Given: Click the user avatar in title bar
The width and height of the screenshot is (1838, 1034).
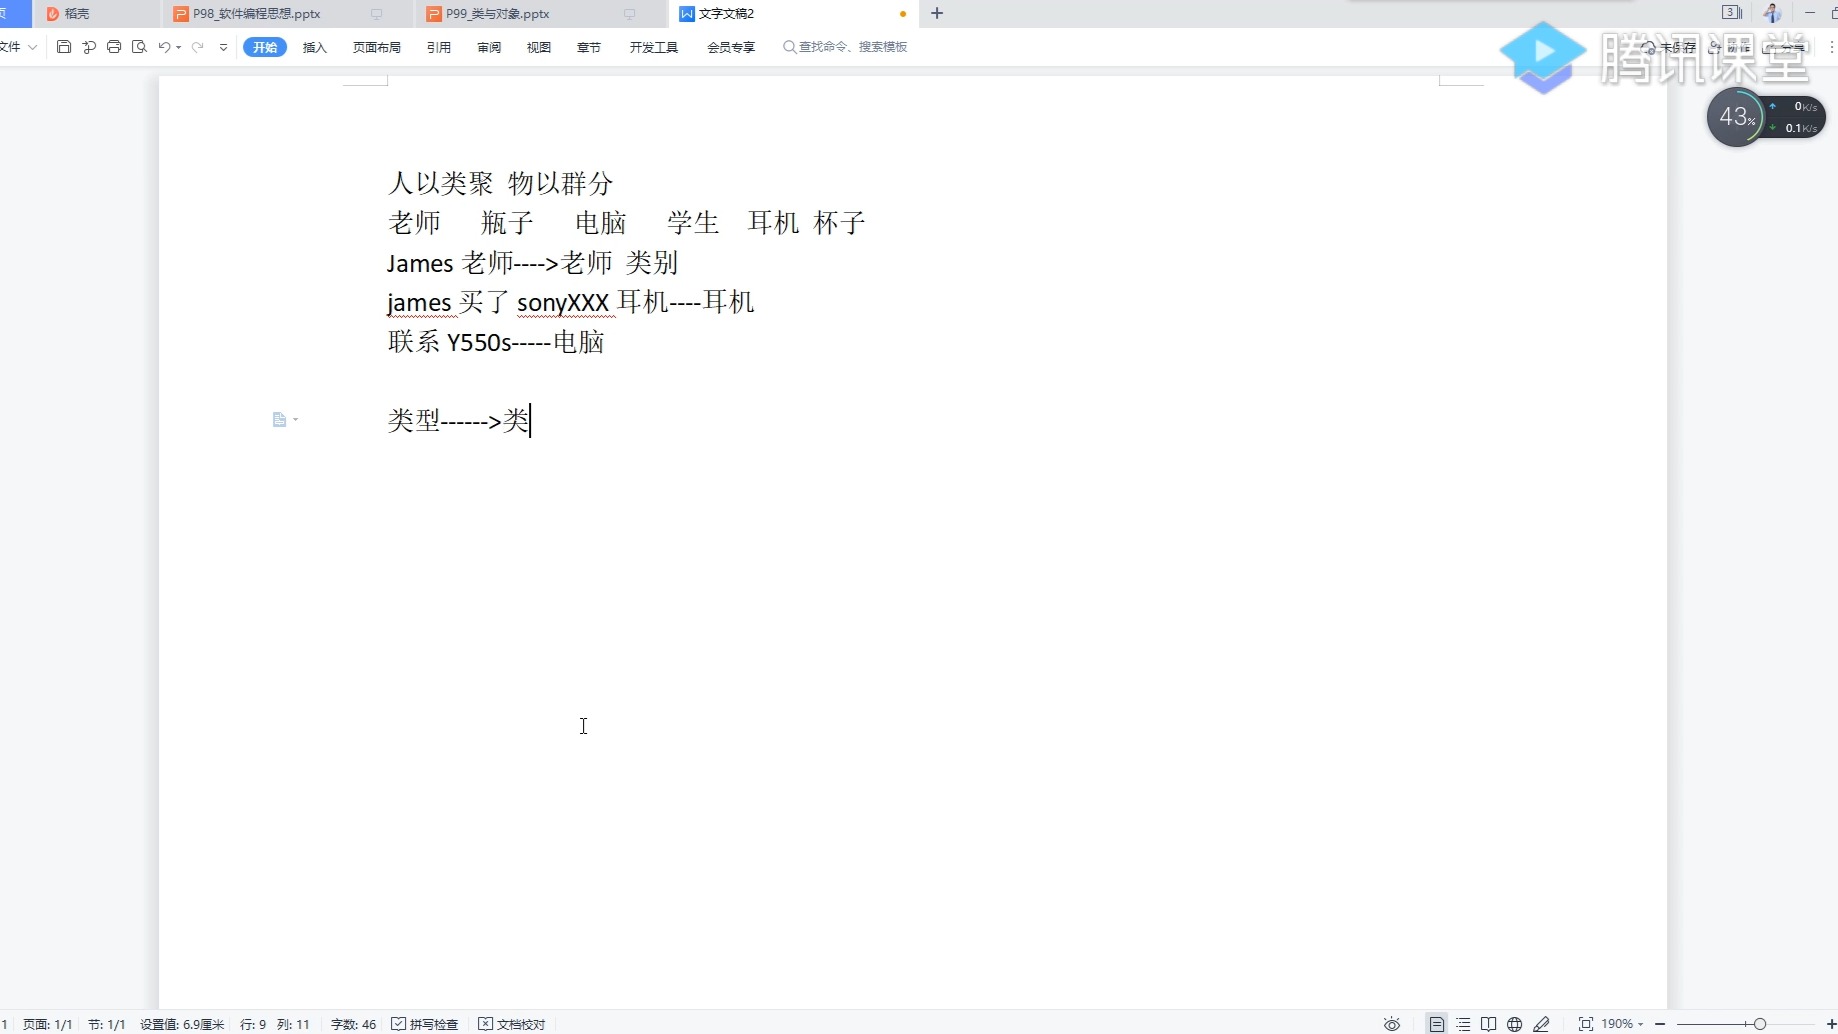Looking at the screenshot, I should click(x=1773, y=13).
